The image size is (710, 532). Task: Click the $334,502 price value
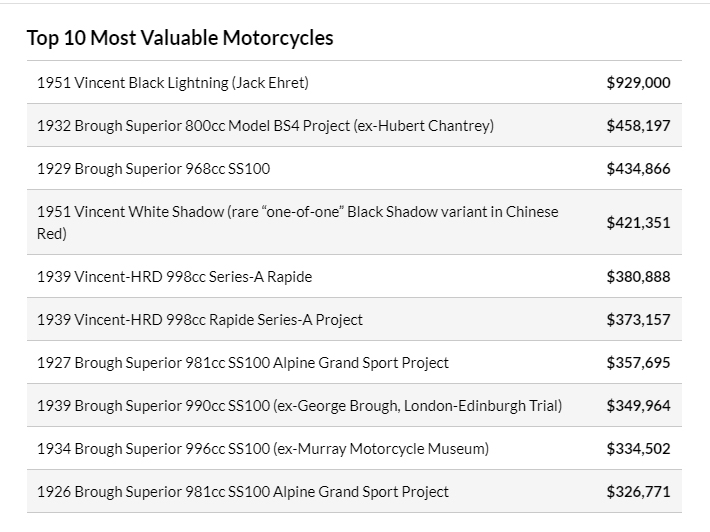point(638,448)
